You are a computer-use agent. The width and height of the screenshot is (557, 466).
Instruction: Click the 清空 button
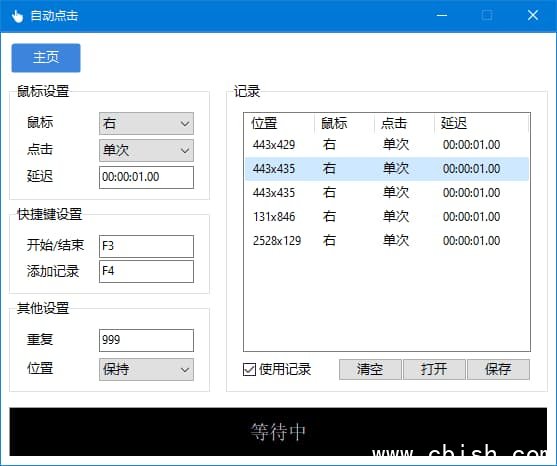pos(370,369)
